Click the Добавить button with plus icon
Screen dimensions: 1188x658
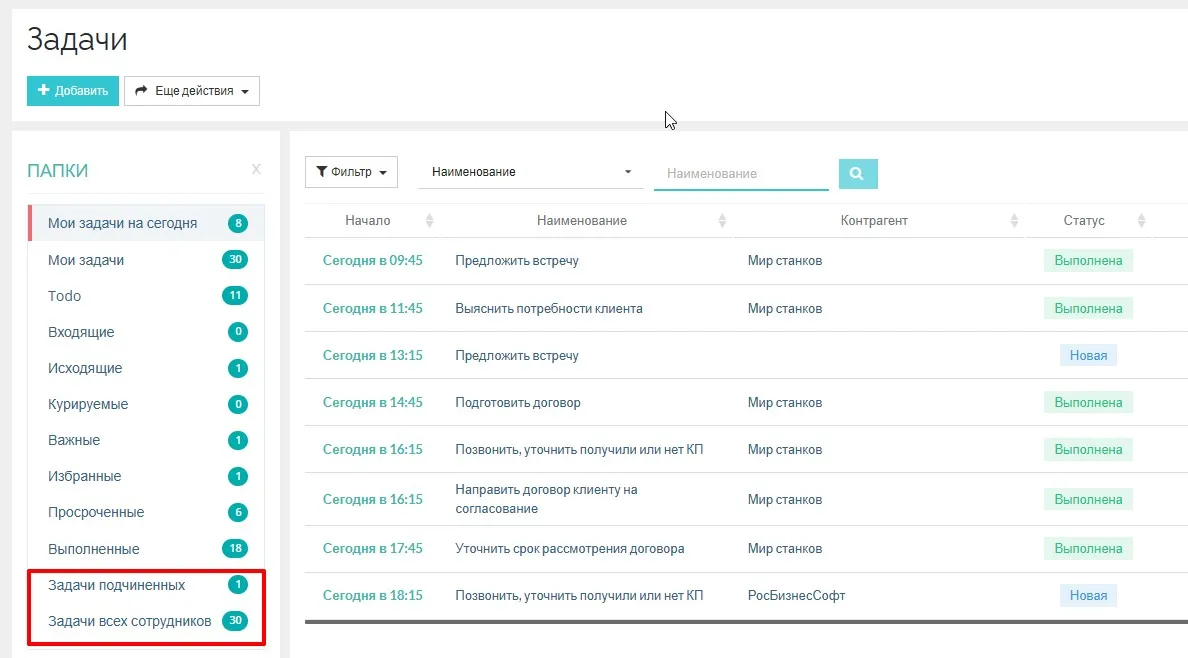(x=73, y=91)
